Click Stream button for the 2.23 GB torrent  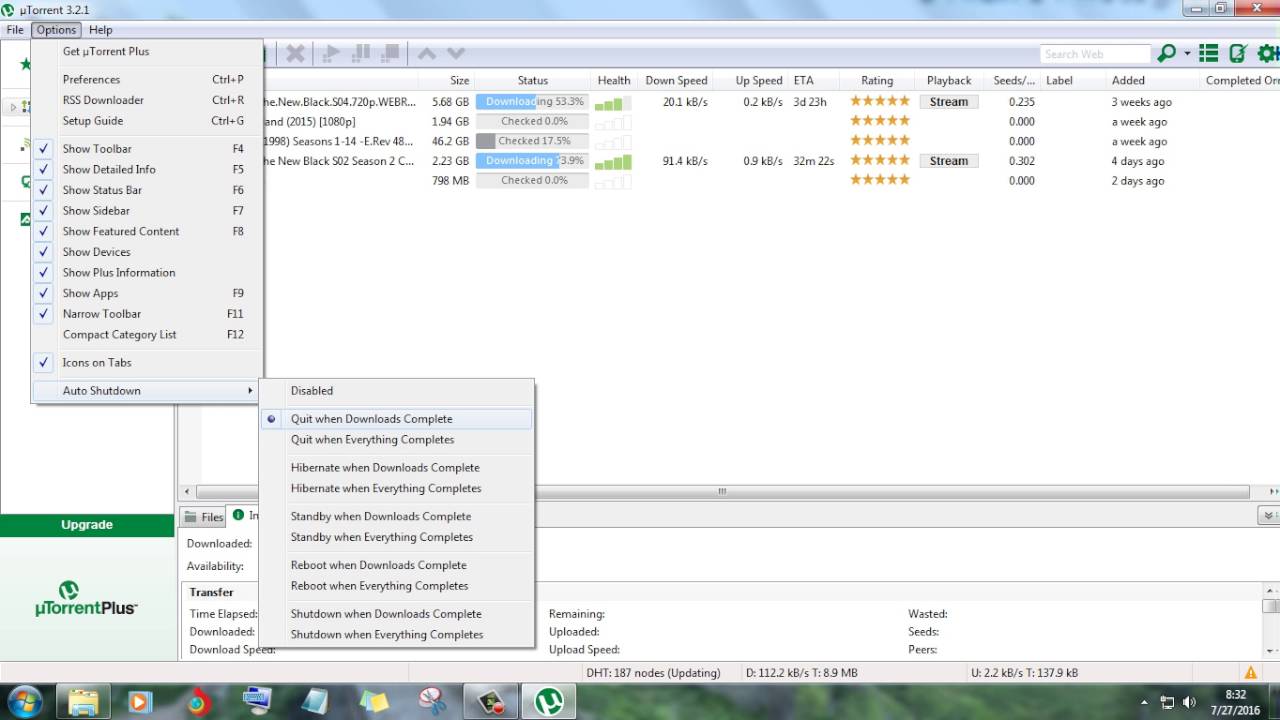click(x=949, y=161)
